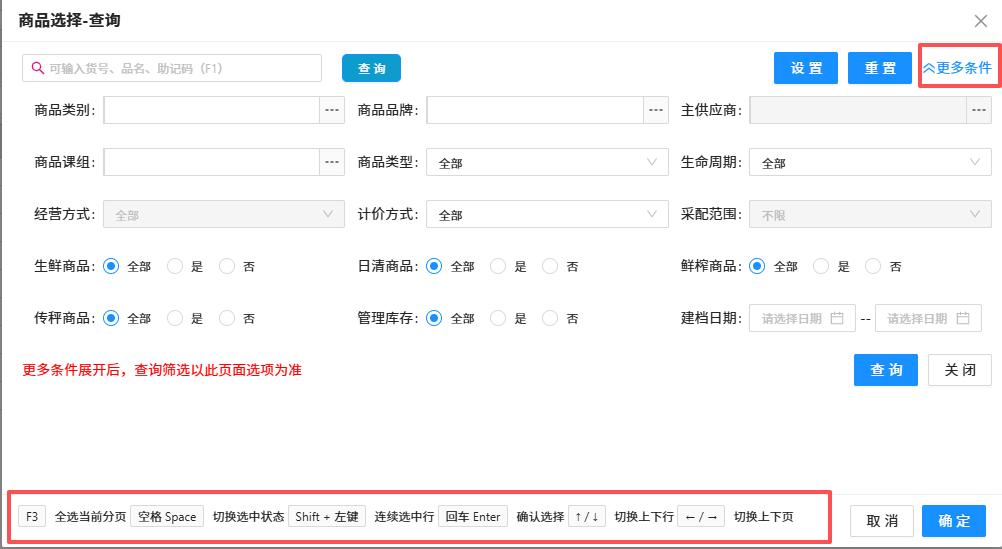
Task: Click the F3 shortcut key hint
Action: point(32,516)
